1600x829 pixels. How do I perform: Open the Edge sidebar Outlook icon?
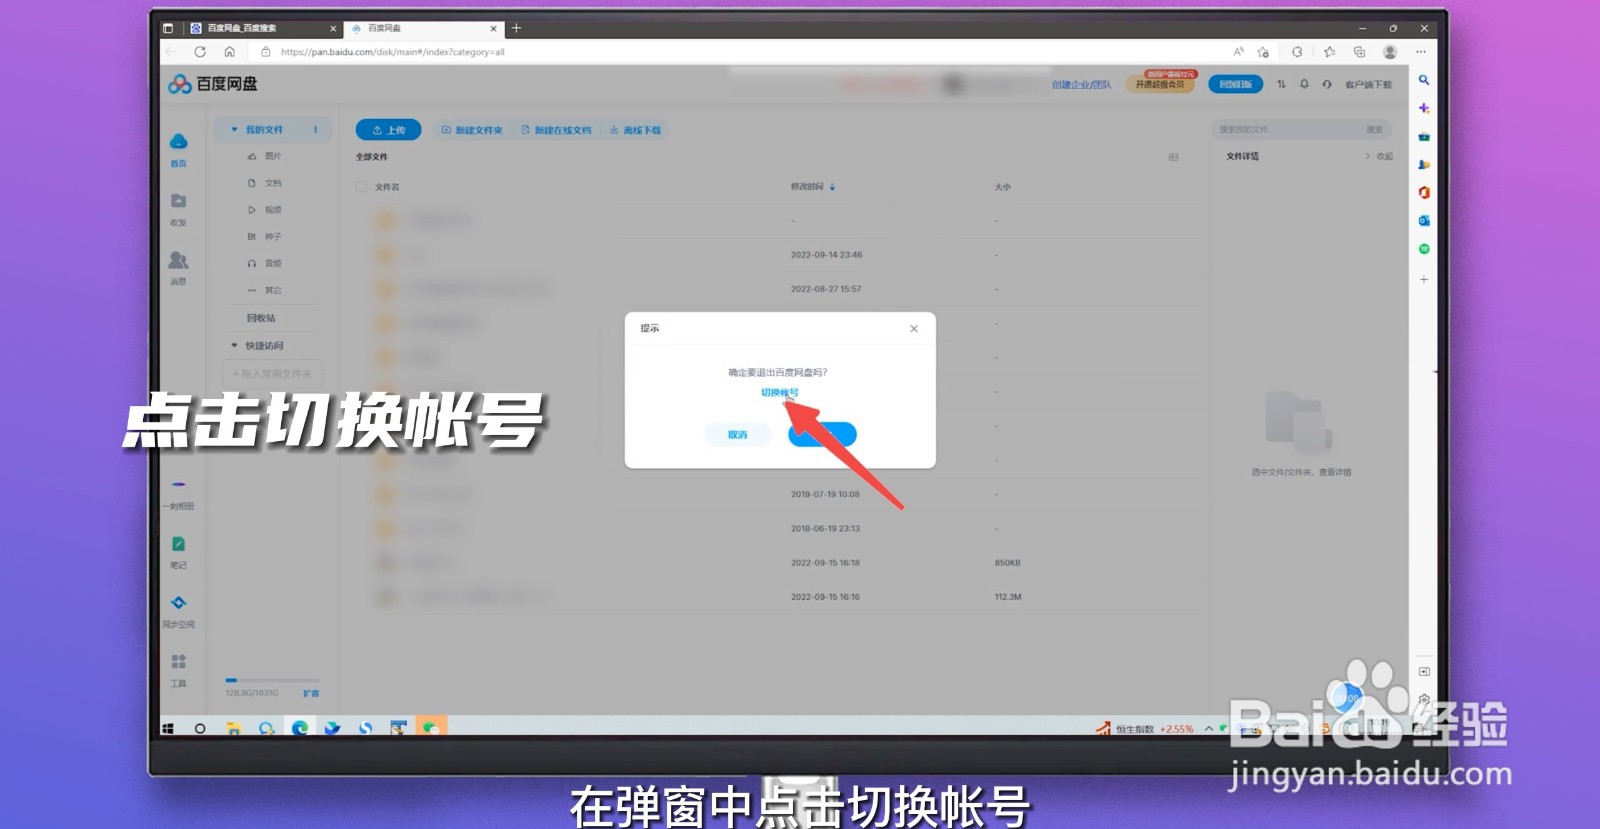point(1424,220)
